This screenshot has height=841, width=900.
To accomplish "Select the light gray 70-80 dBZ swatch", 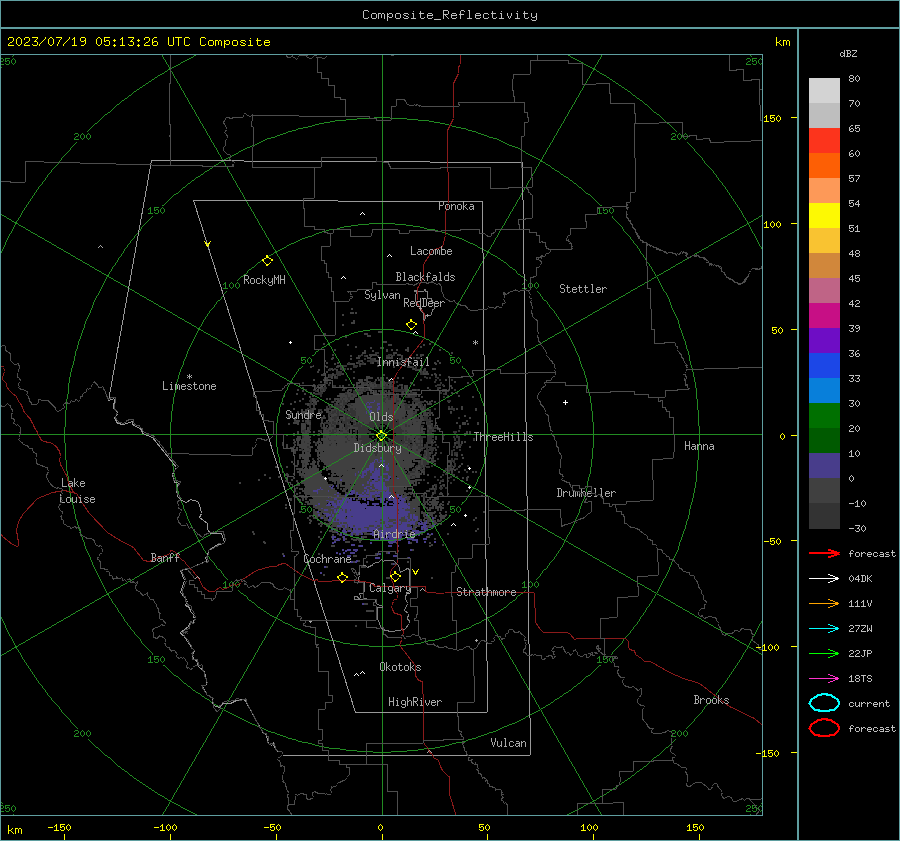I will [824, 91].
